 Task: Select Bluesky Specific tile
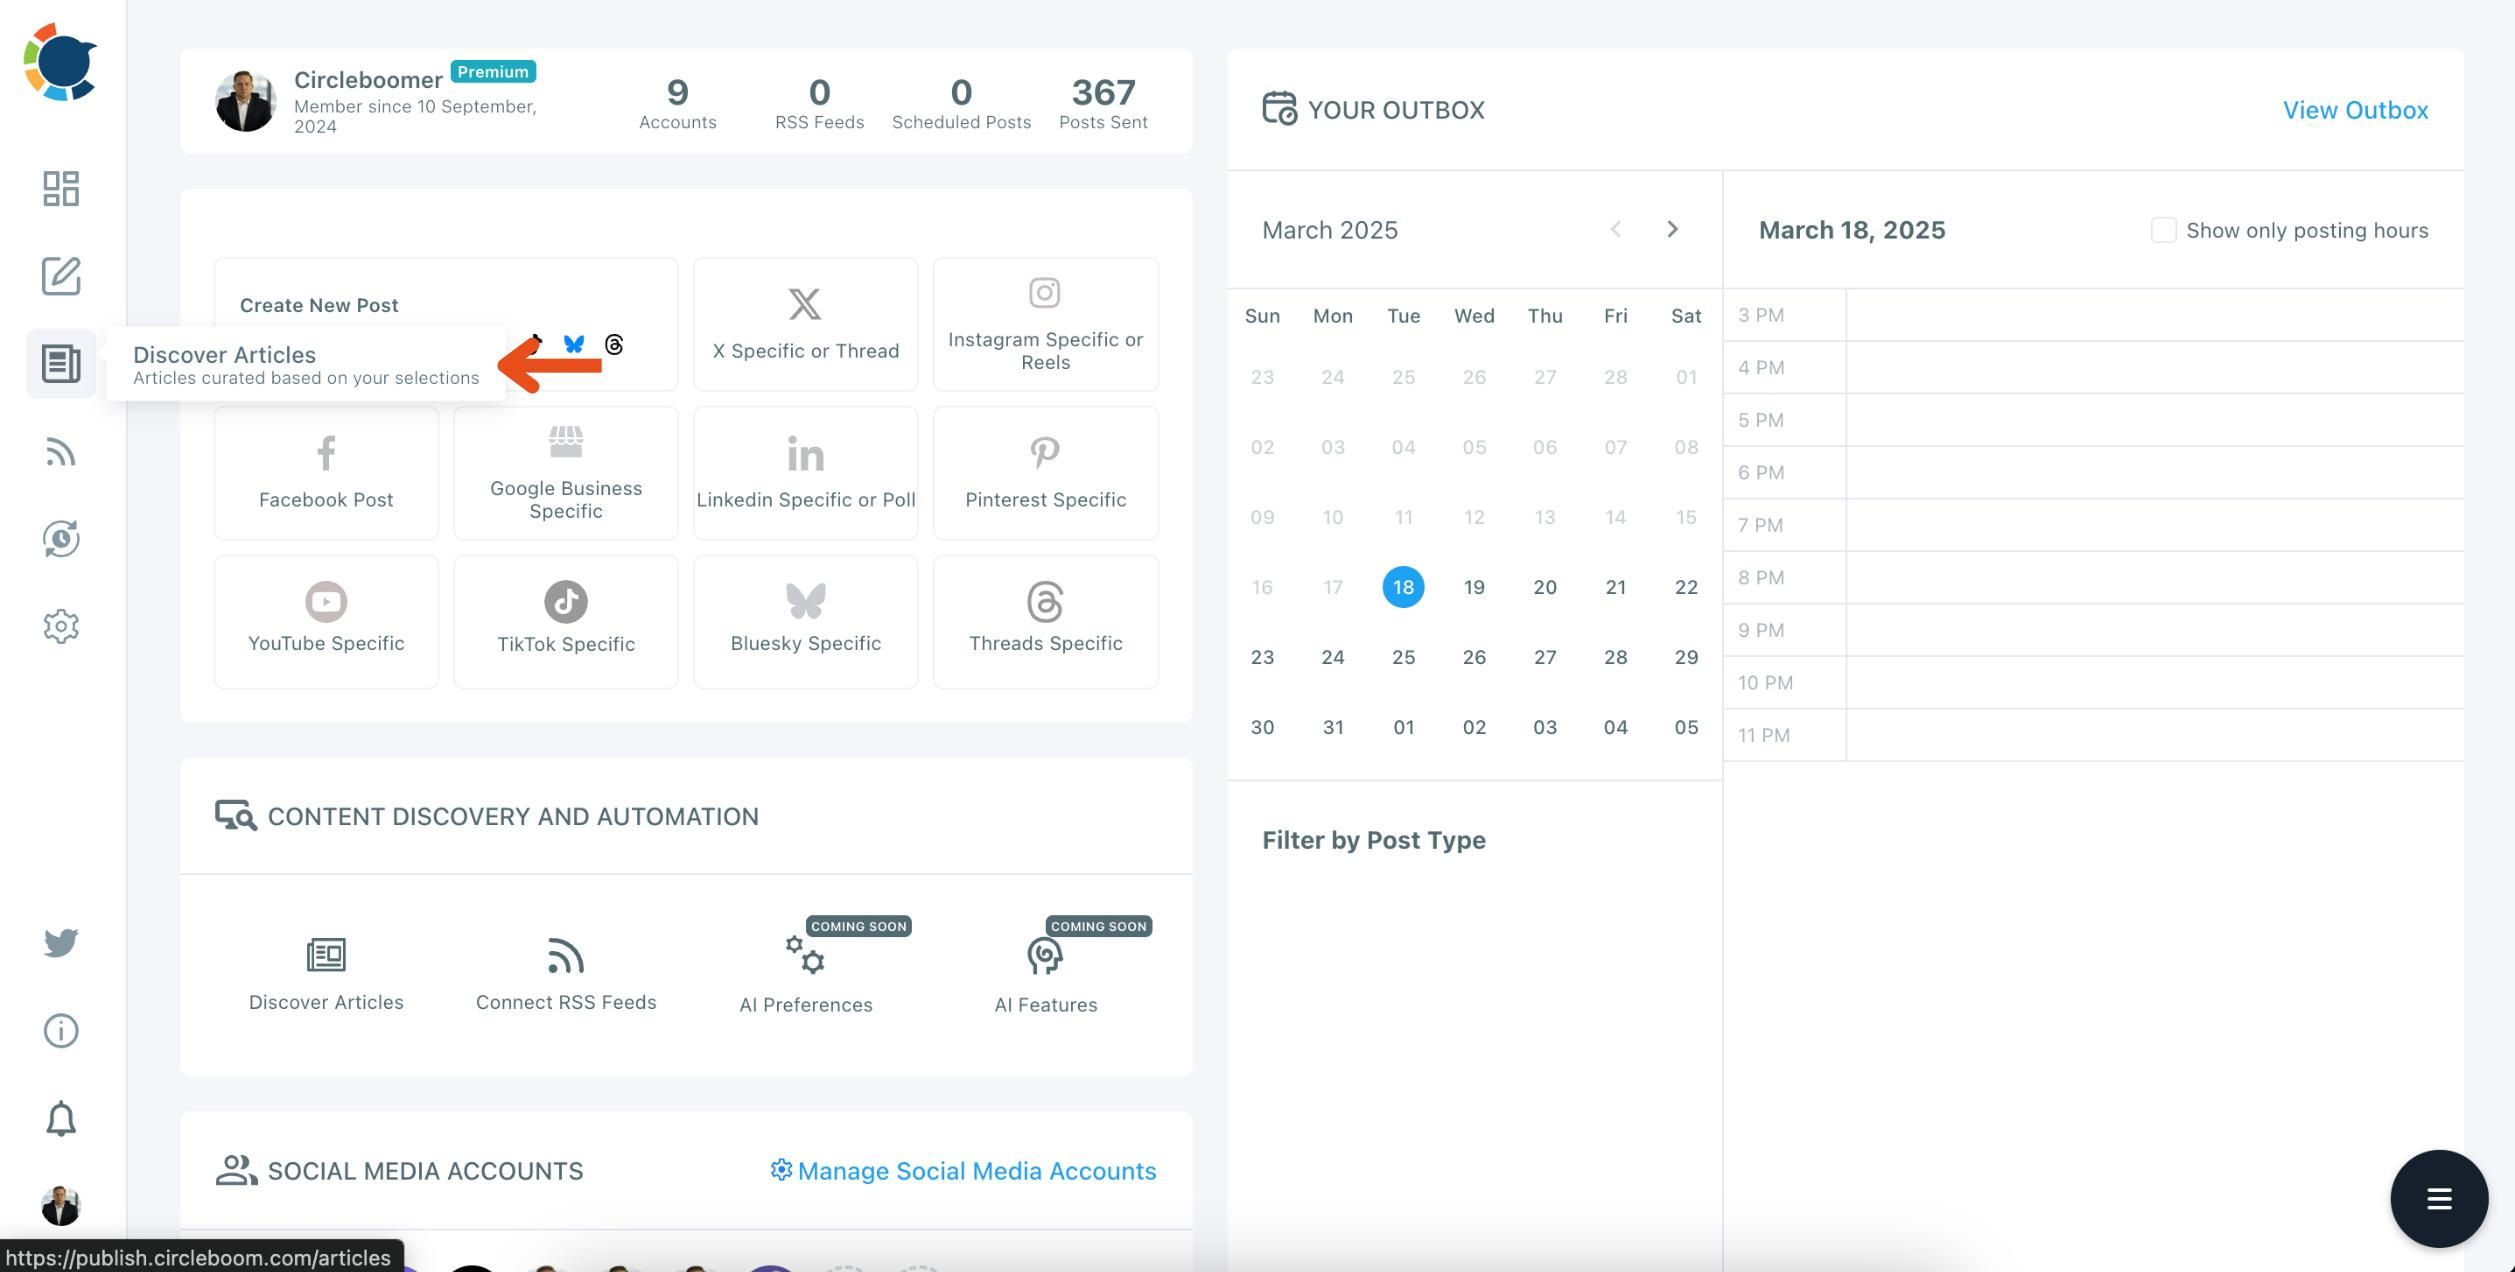click(806, 622)
